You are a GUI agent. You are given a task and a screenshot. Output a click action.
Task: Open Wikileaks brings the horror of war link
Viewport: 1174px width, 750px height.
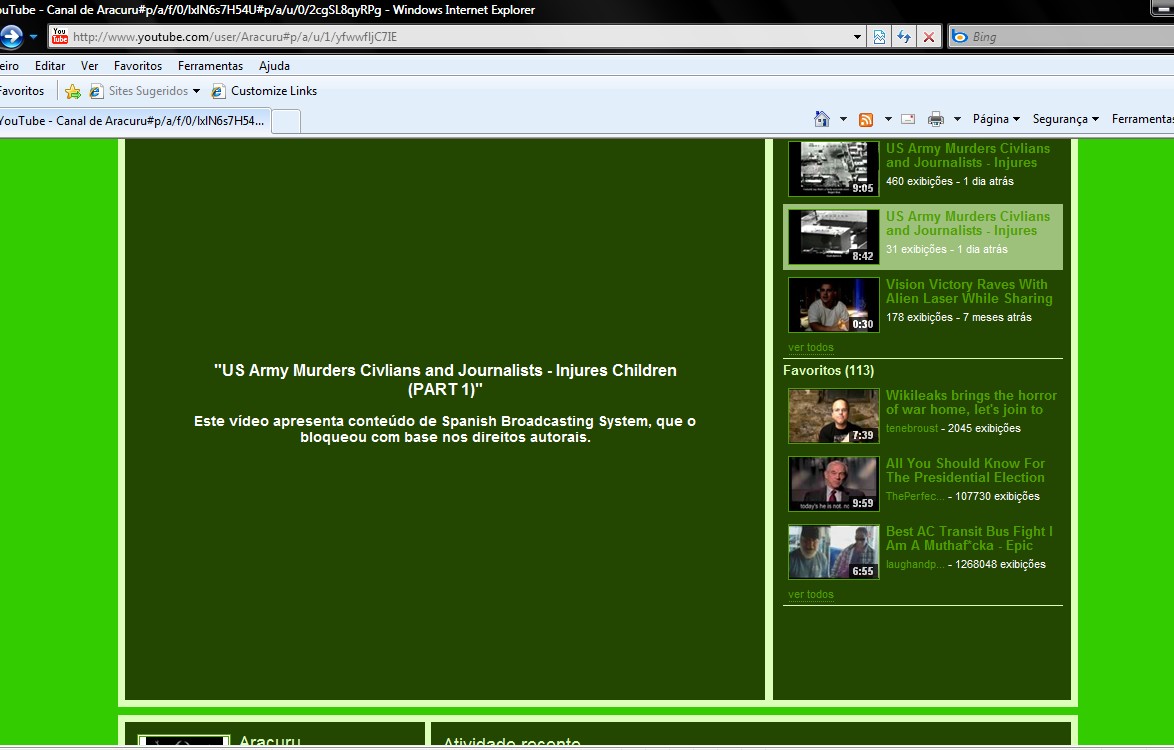point(971,403)
